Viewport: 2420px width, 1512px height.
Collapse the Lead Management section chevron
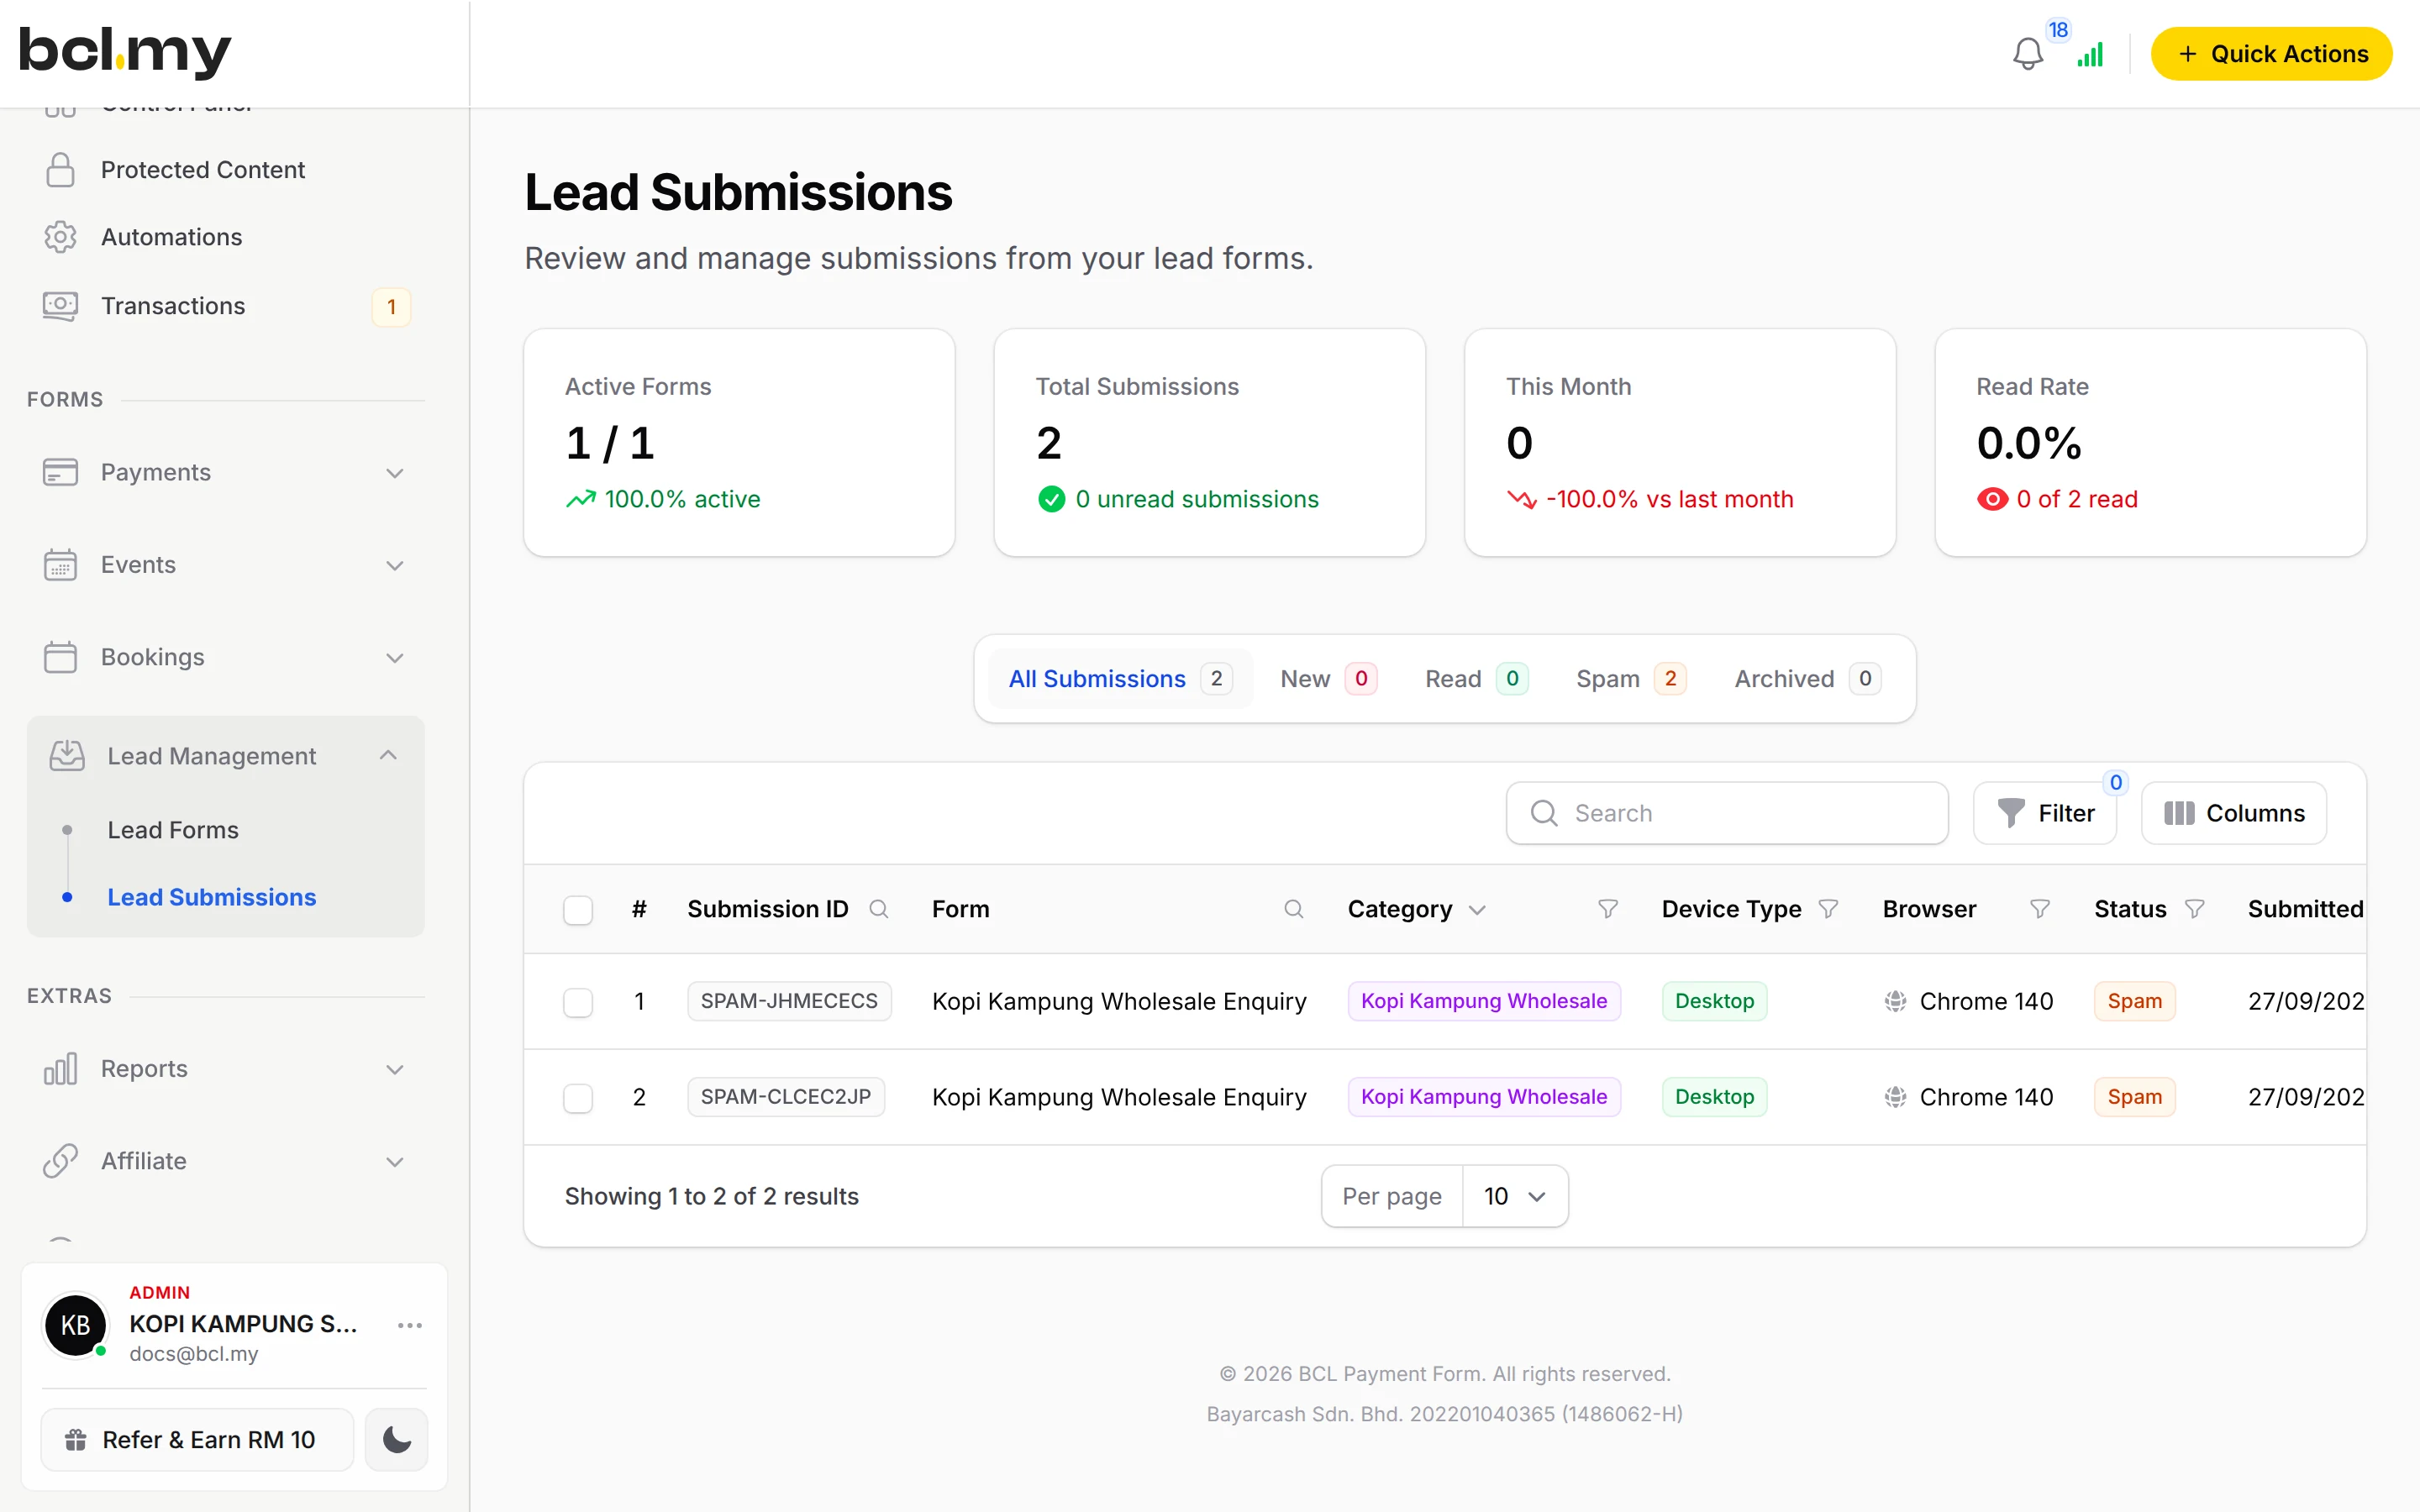tap(388, 755)
